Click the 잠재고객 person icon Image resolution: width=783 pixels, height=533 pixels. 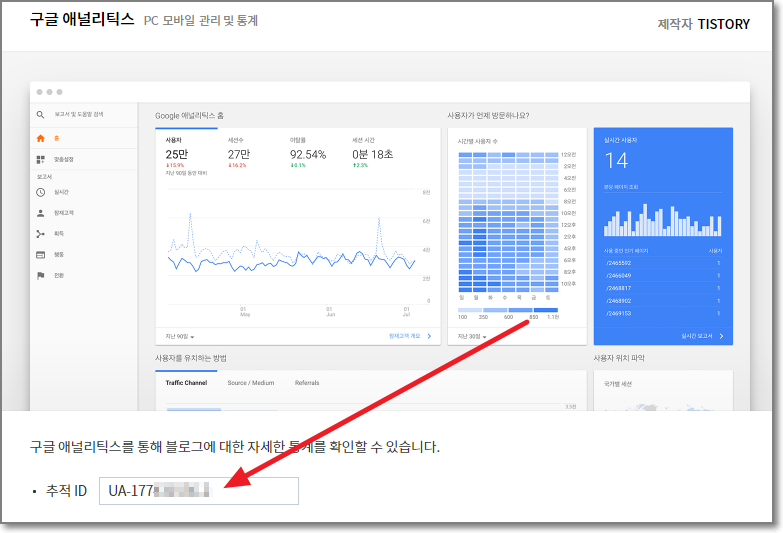click(41, 213)
